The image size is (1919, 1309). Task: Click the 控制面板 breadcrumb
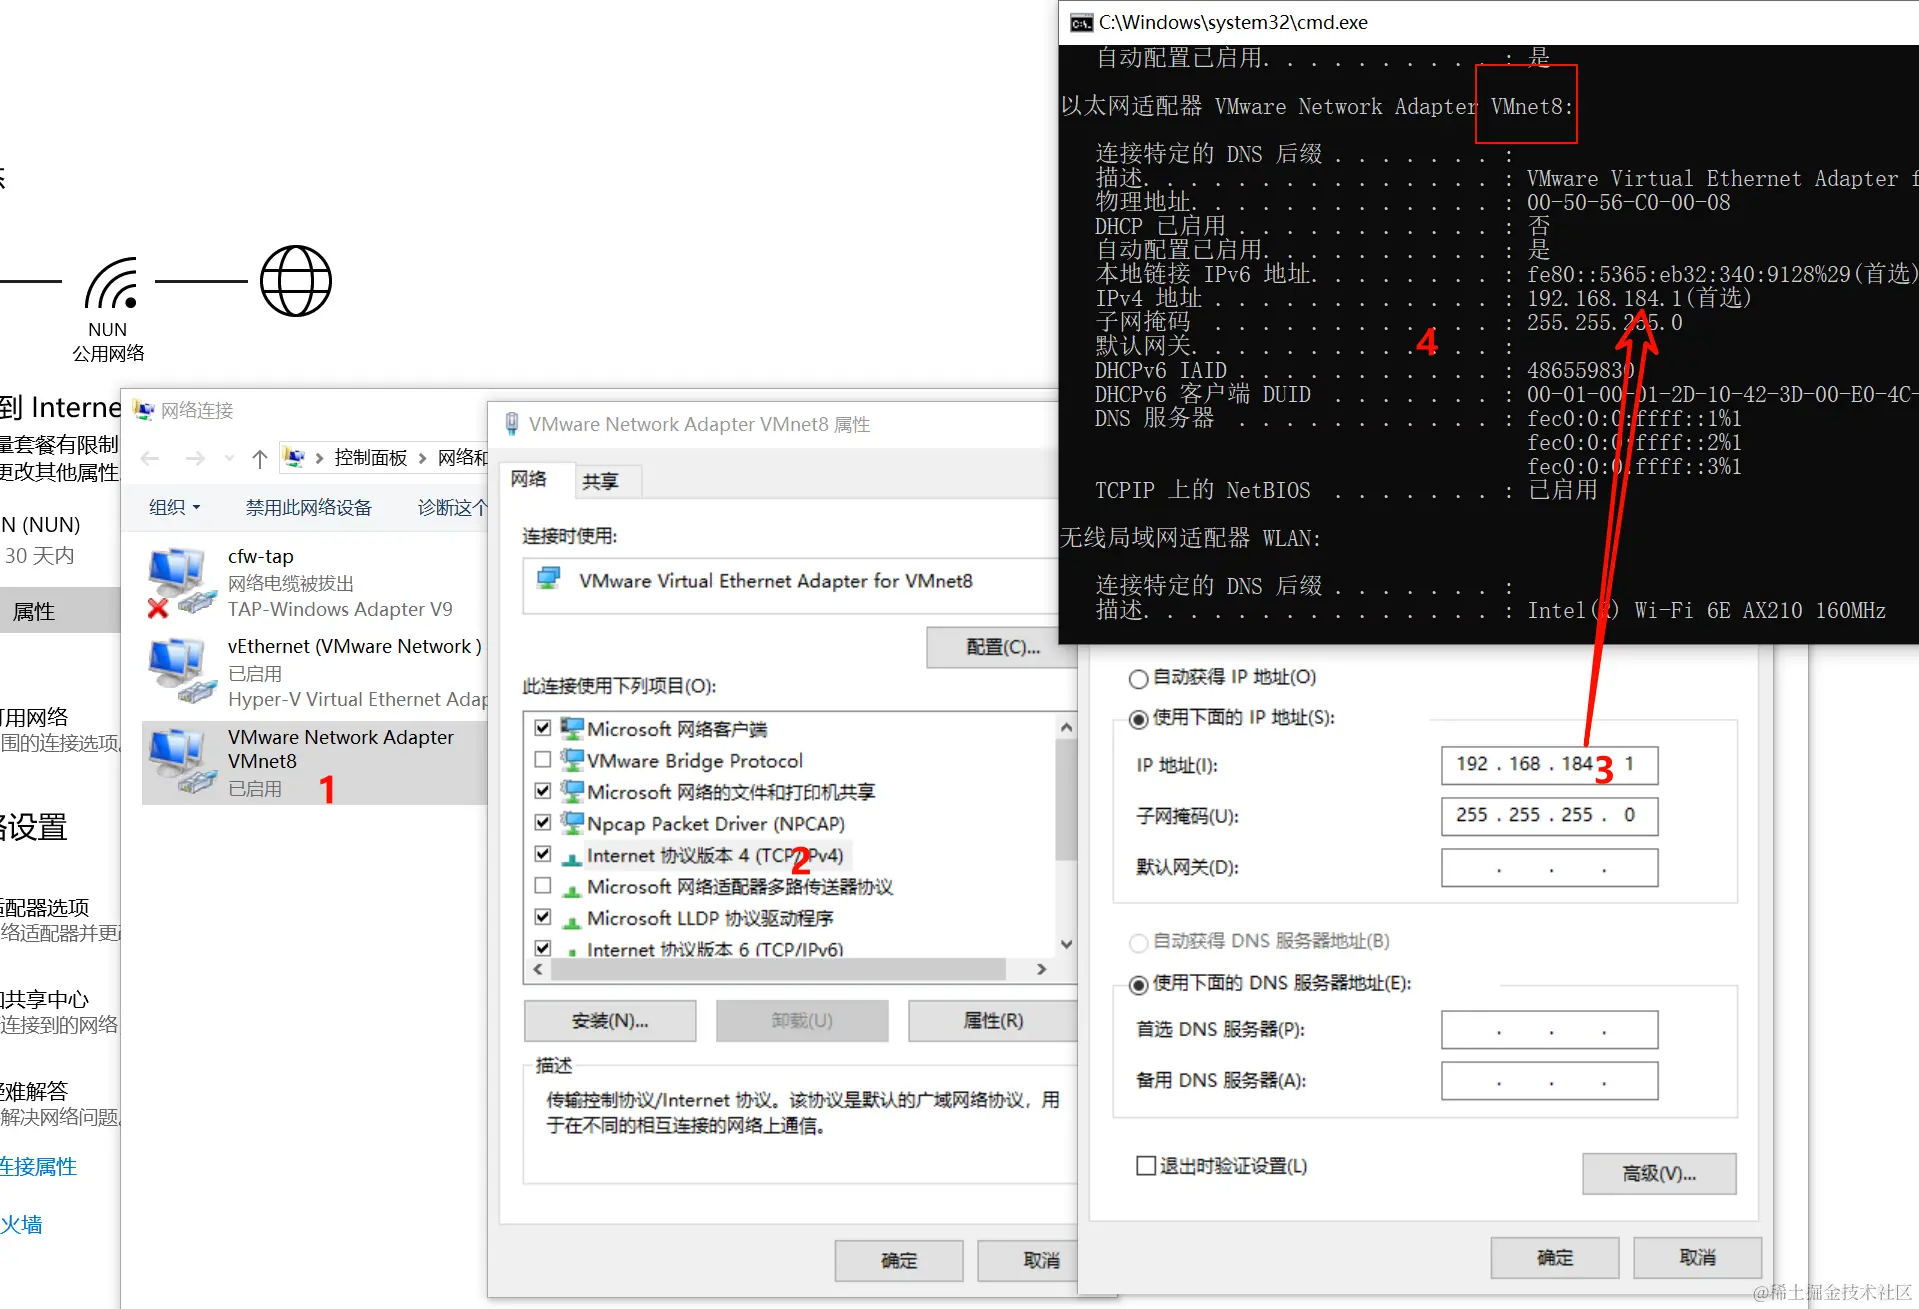click(371, 458)
